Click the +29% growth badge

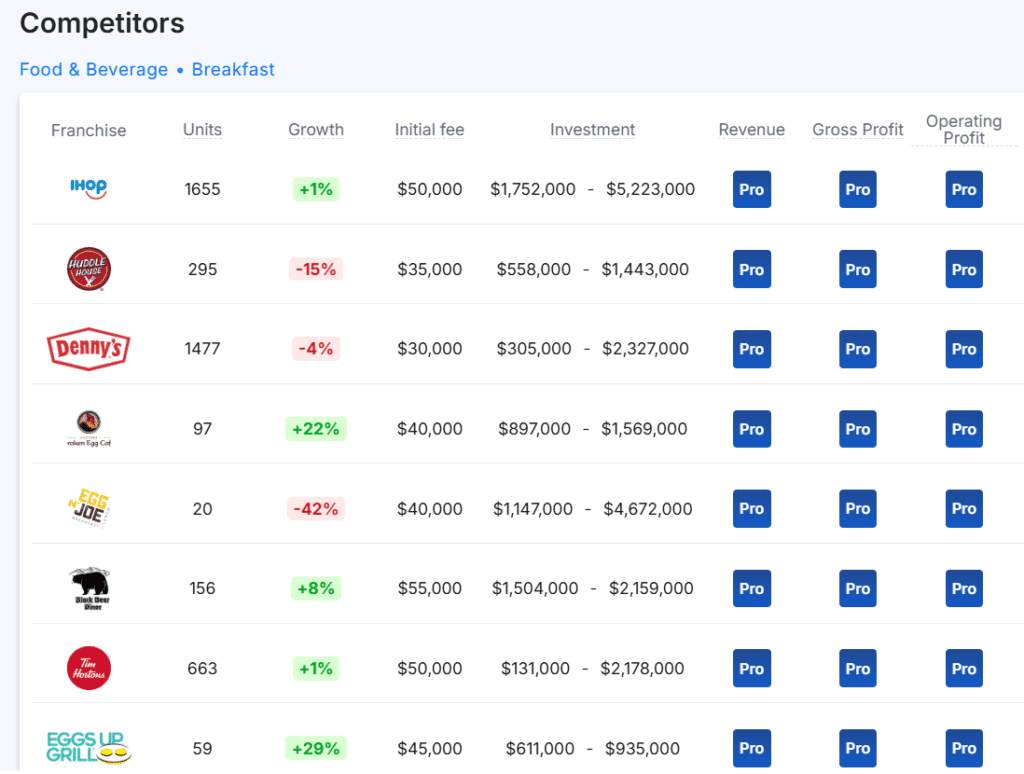316,748
